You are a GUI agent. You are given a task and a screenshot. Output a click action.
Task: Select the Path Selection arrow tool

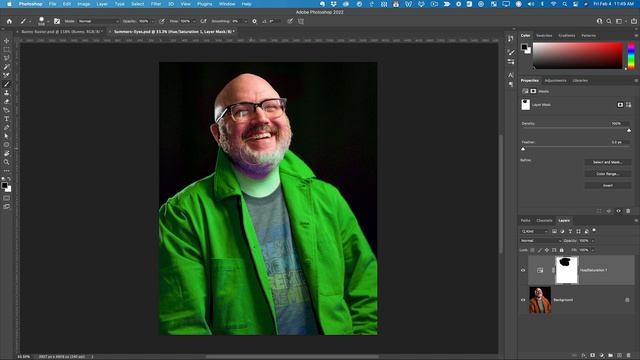[7, 136]
